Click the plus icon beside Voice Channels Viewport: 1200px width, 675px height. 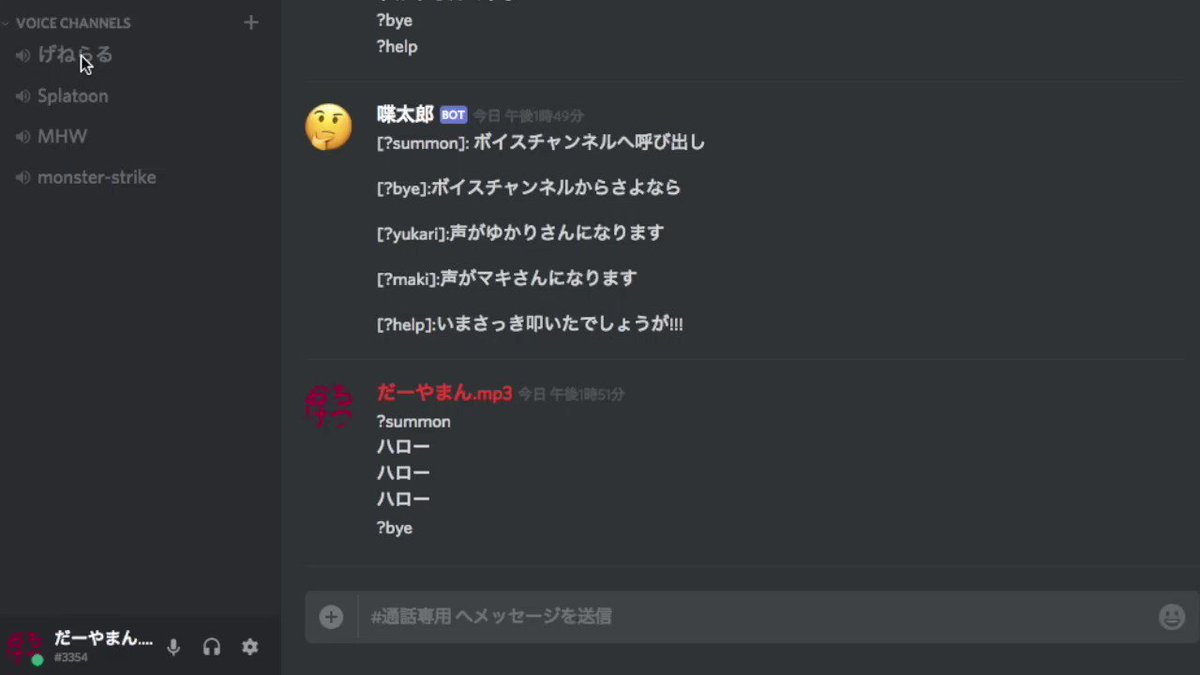click(251, 22)
